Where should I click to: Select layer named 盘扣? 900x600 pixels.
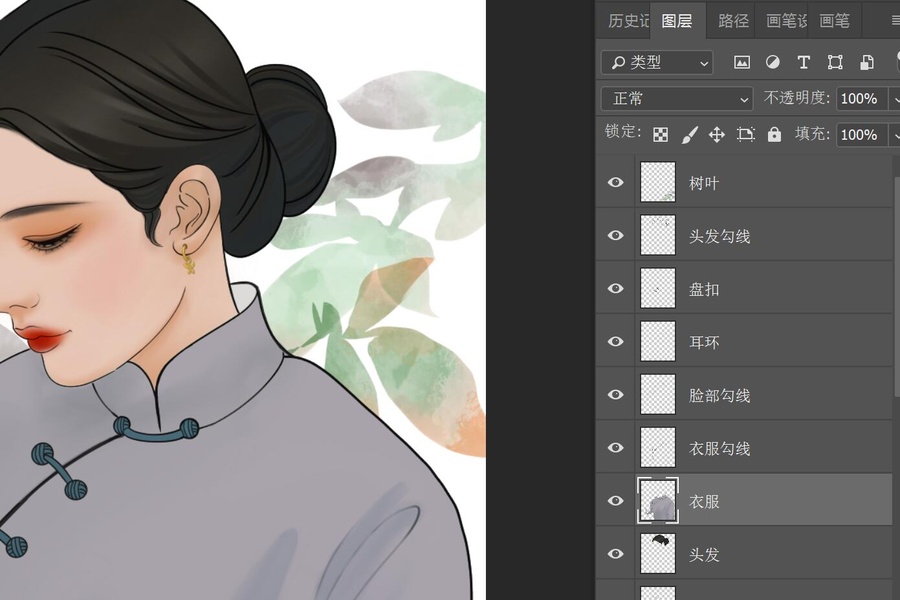point(704,289)
